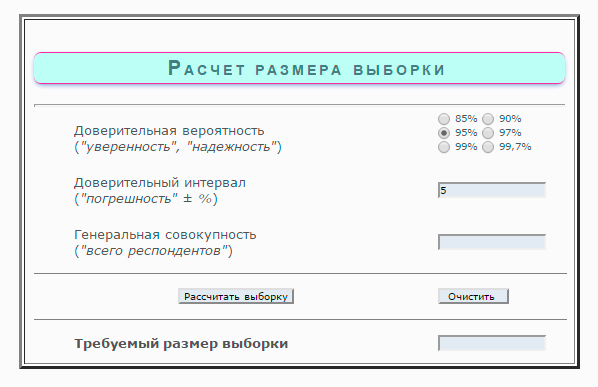Click the Доверительный интервал label
This screenshot has width=598, height=387.
tap(160, 183)
